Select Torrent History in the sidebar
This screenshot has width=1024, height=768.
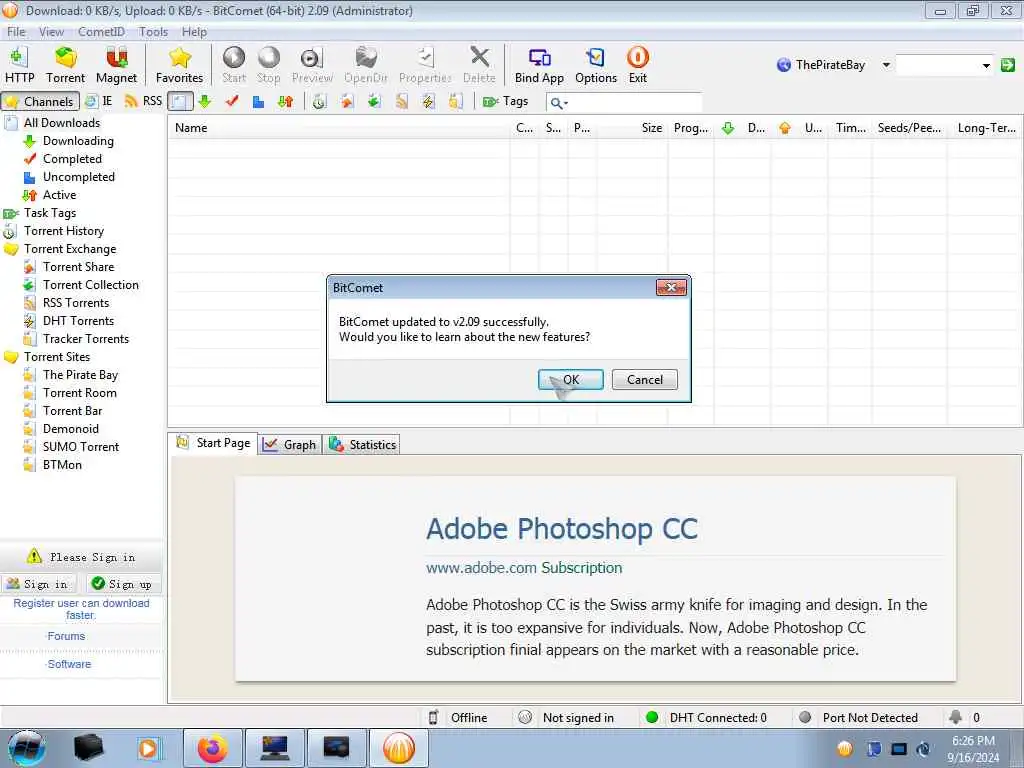(x=63, y=231)
